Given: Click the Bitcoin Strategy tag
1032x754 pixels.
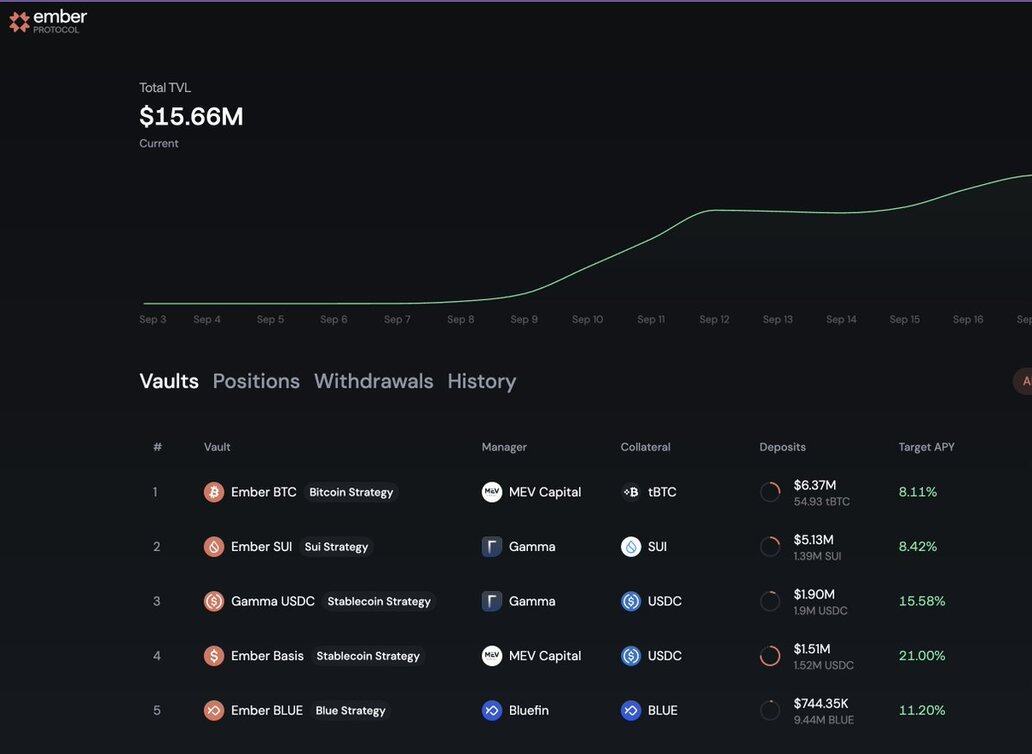Looking at the screenshot, I should (x=351, y=492).
